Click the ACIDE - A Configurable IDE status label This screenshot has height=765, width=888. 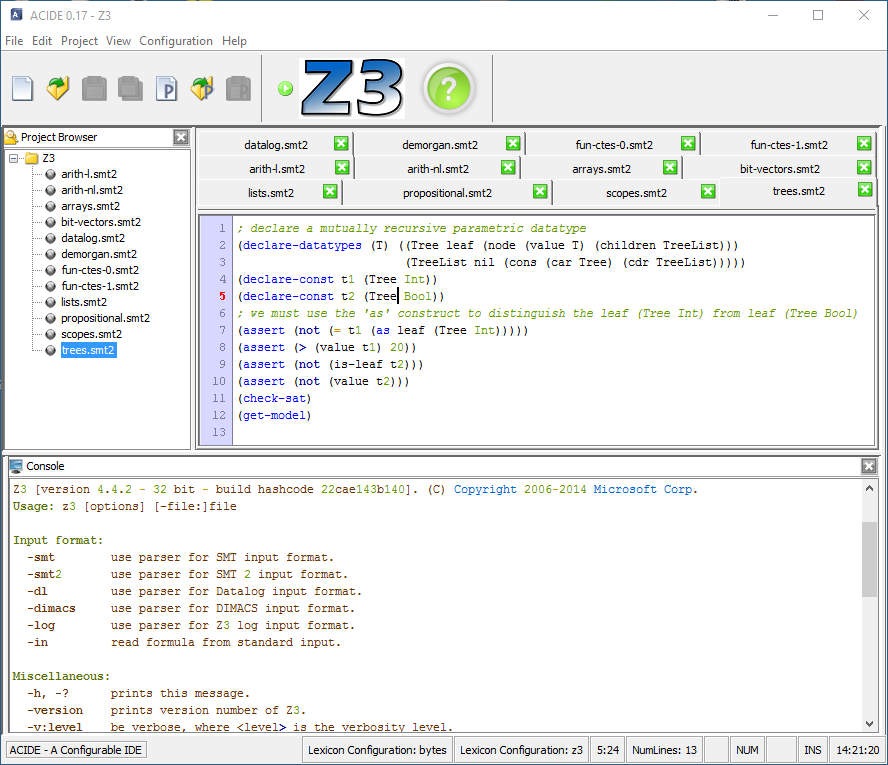coord(75,750)
